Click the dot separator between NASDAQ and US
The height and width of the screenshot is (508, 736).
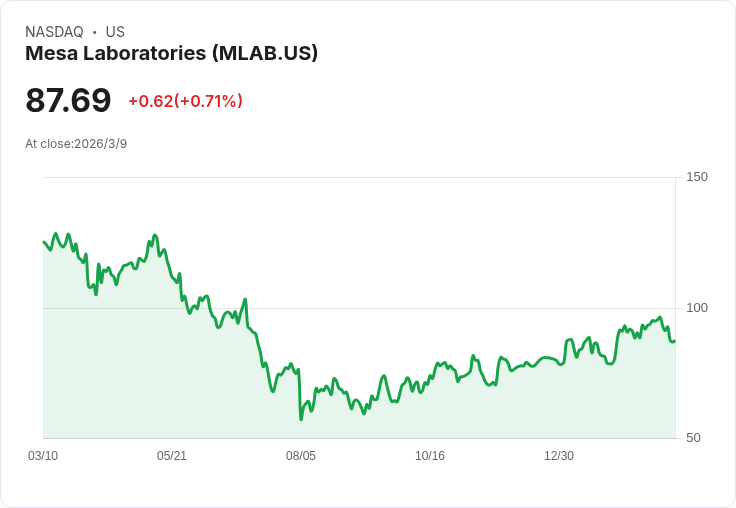click(94, 33)
